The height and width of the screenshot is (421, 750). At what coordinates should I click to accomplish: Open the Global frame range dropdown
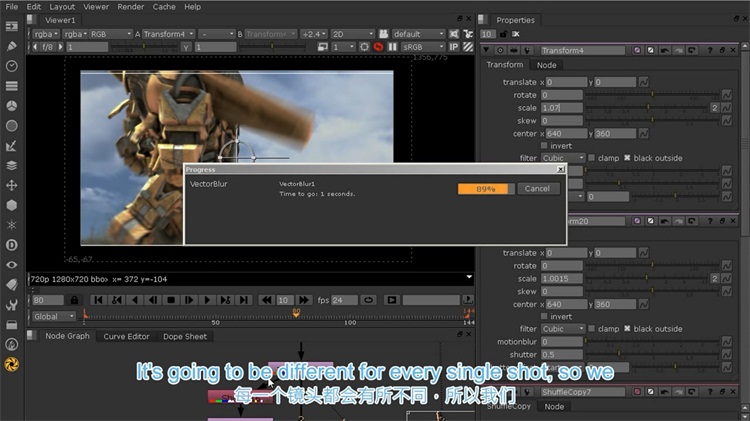[54, 316]
